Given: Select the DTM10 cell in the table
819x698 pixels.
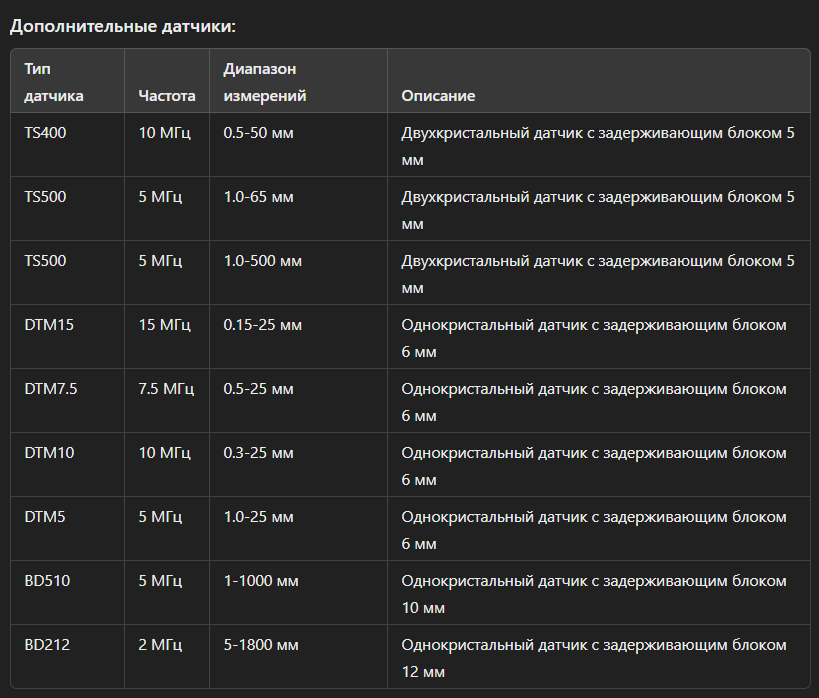Looking at the screenshot, I should click(x=49, y=452).
